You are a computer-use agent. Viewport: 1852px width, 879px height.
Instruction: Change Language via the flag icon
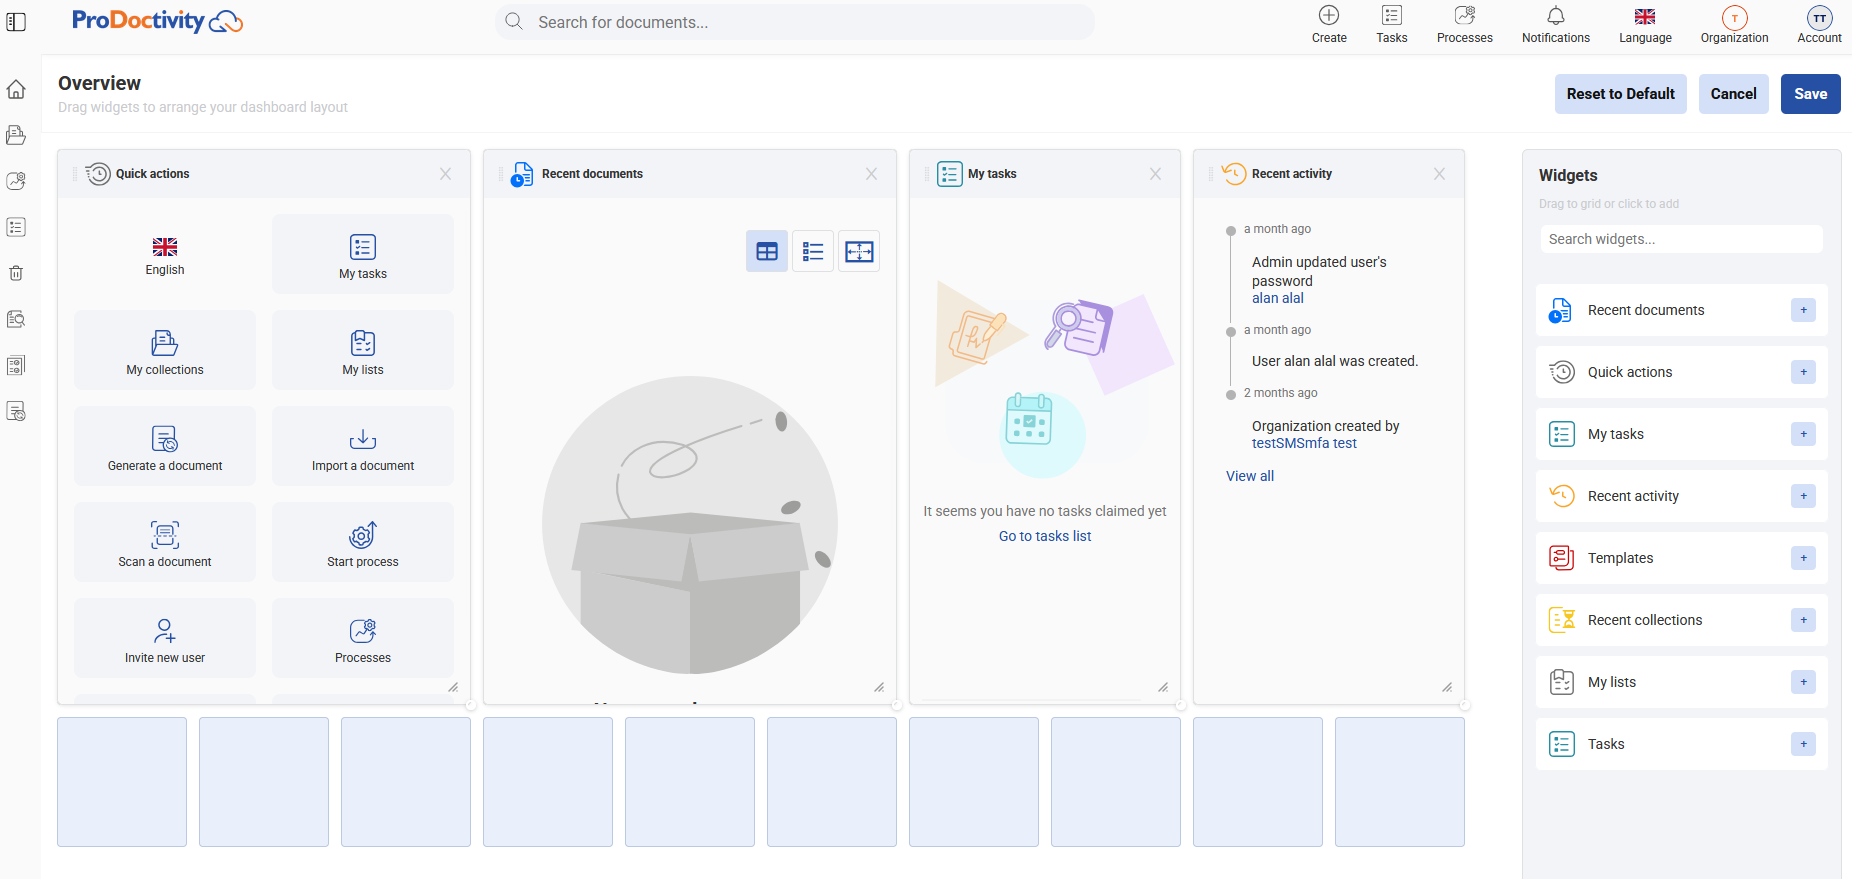pos(1645,25)
